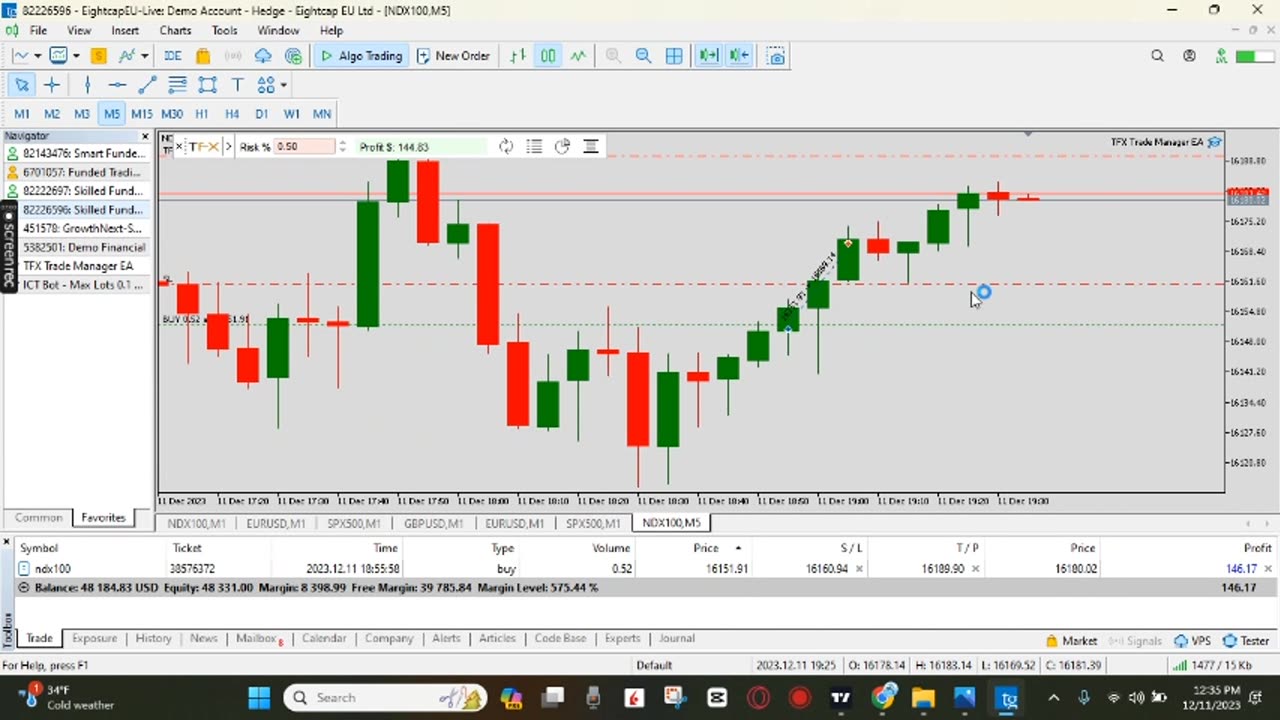The width and height of the screenshot is (1280, 720).
Task: Select the D1 timeframe
Action: tap(262, 114)
